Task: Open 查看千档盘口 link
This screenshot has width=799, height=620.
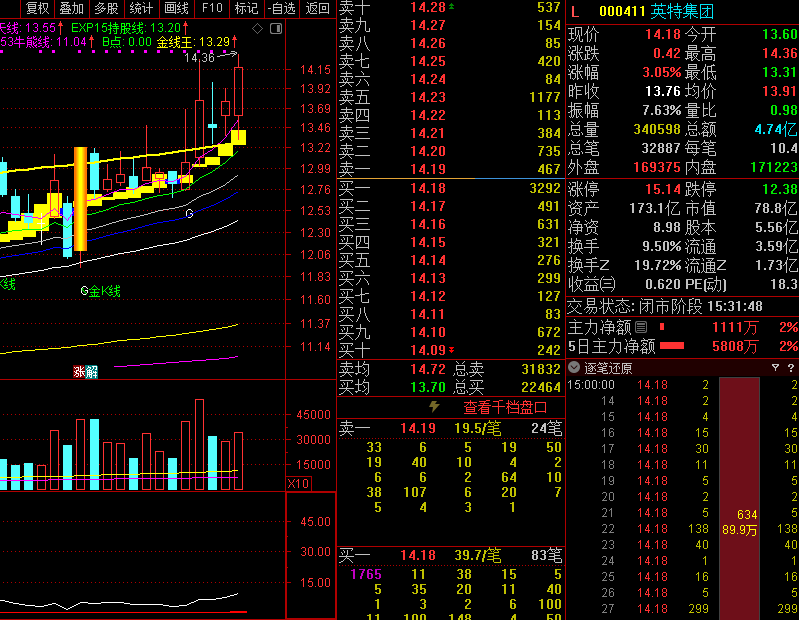Action: pos(505,407)
